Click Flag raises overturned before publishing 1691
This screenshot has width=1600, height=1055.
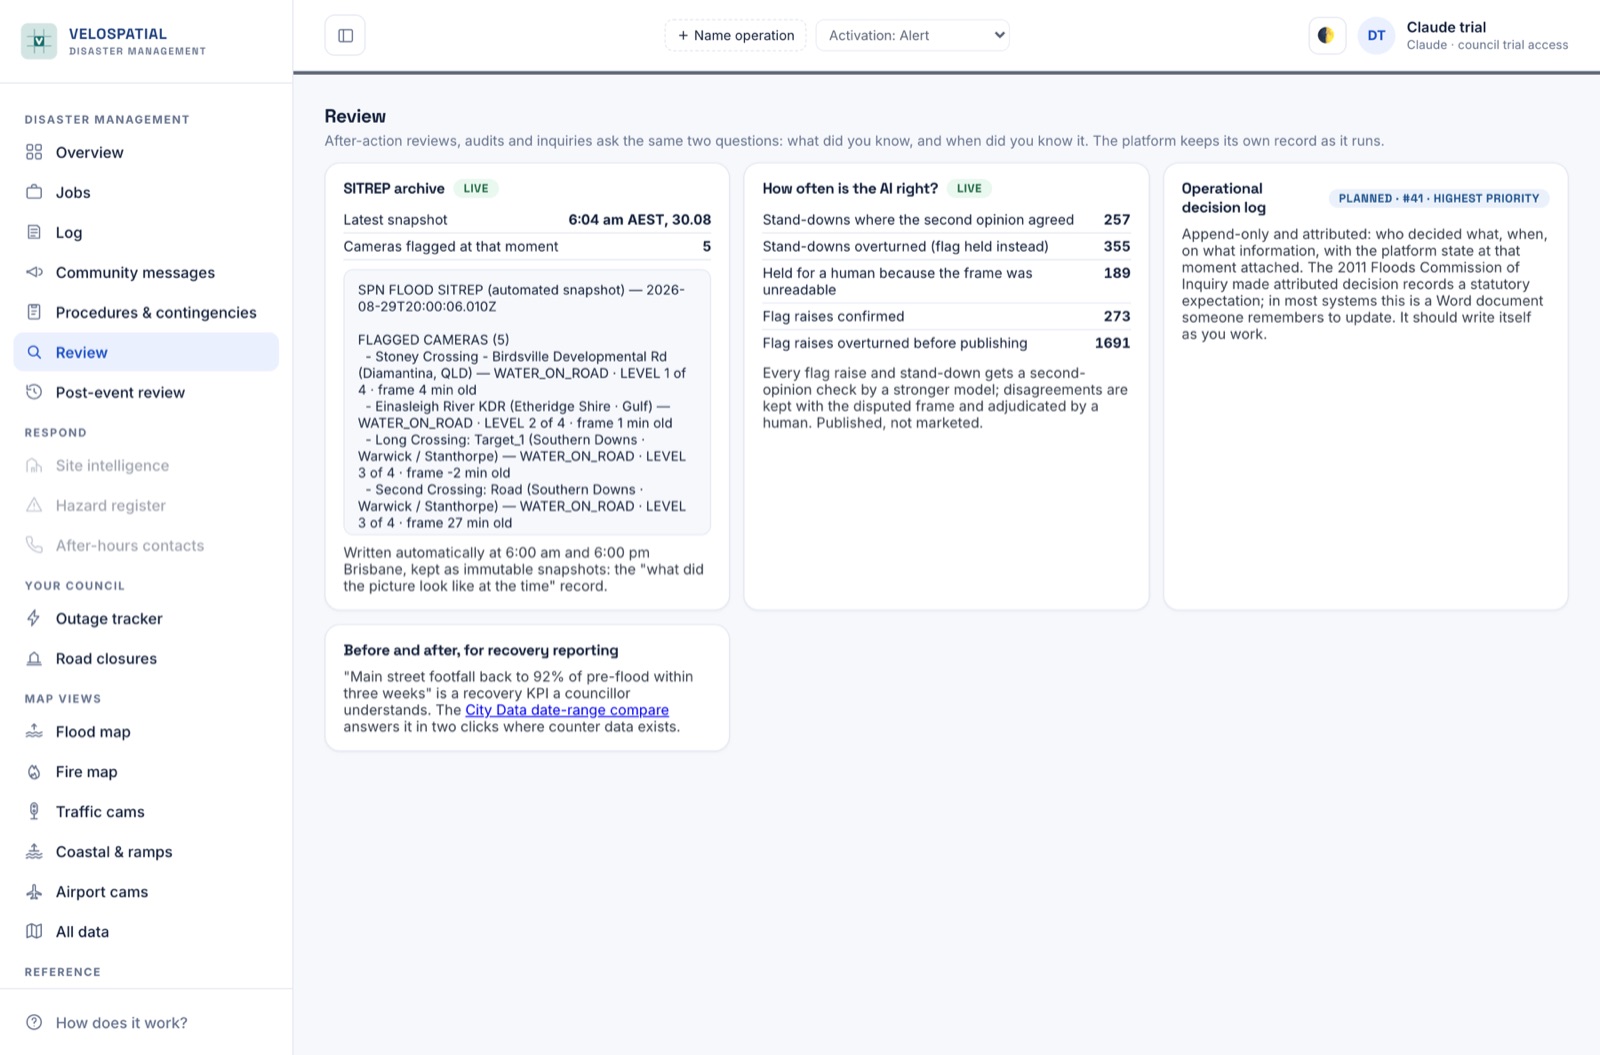(x=946, y=343)
